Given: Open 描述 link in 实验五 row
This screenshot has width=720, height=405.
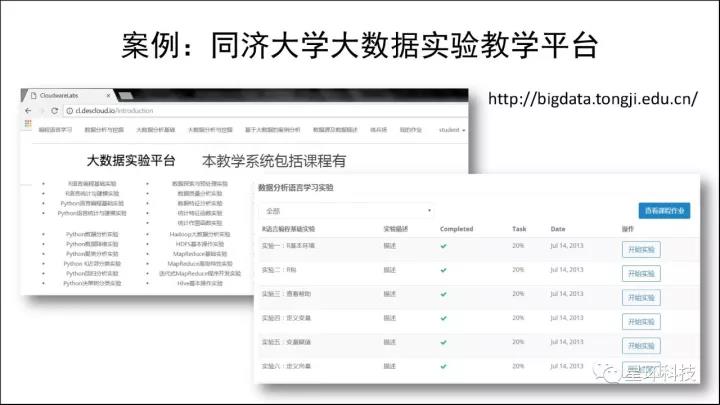Looking at the screenshot, I should coord(389,342).
